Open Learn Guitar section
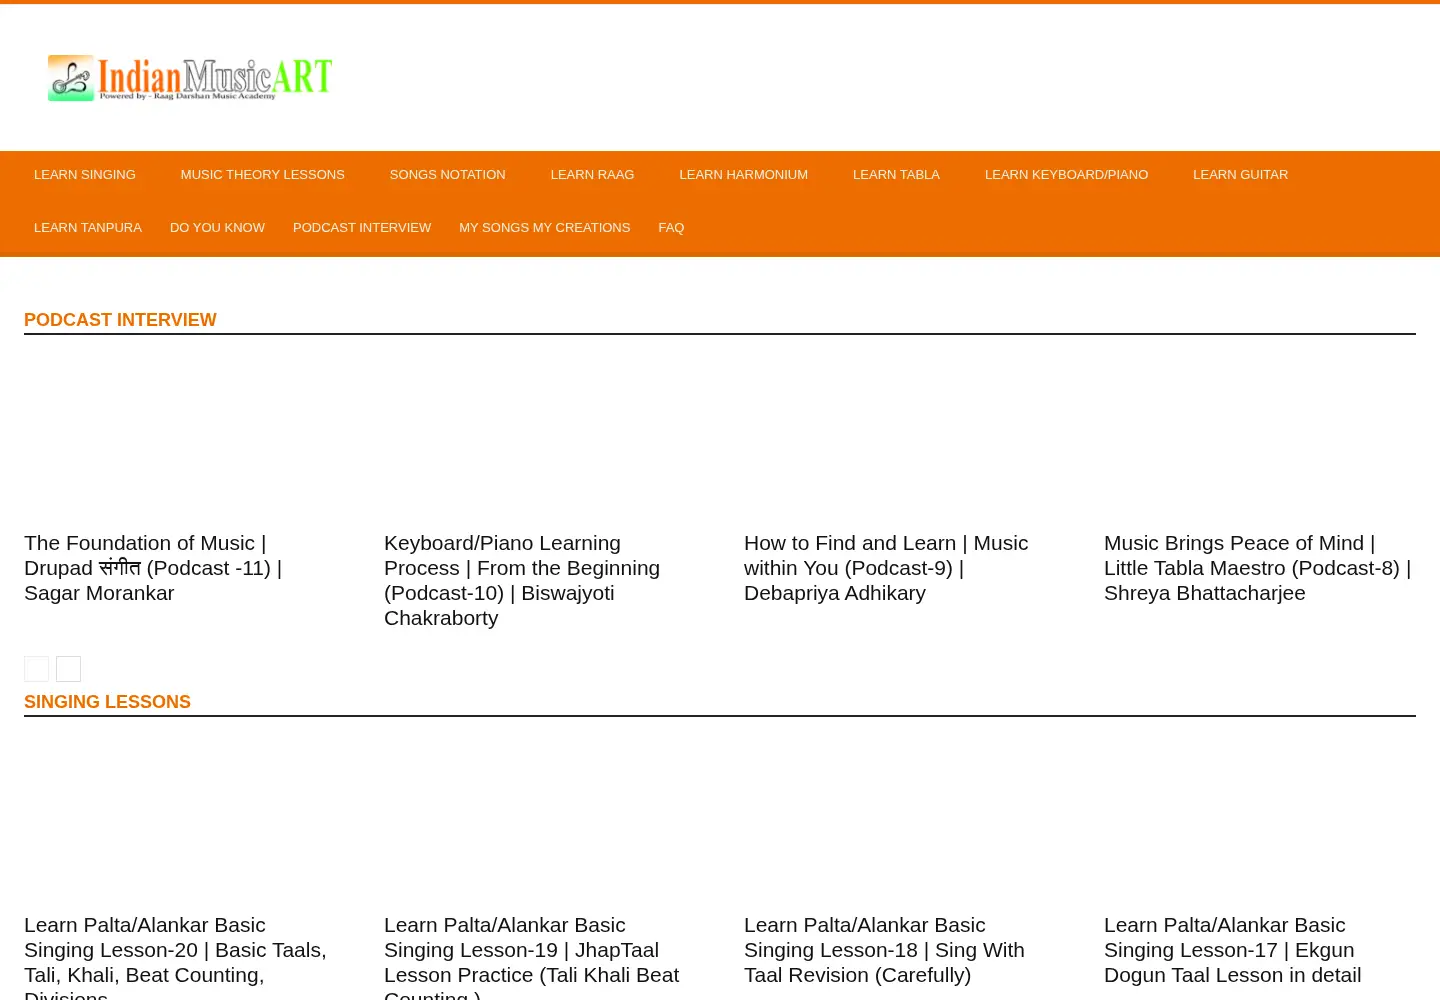This screenshot has width=1440, height=1000. pos(1240,175)
